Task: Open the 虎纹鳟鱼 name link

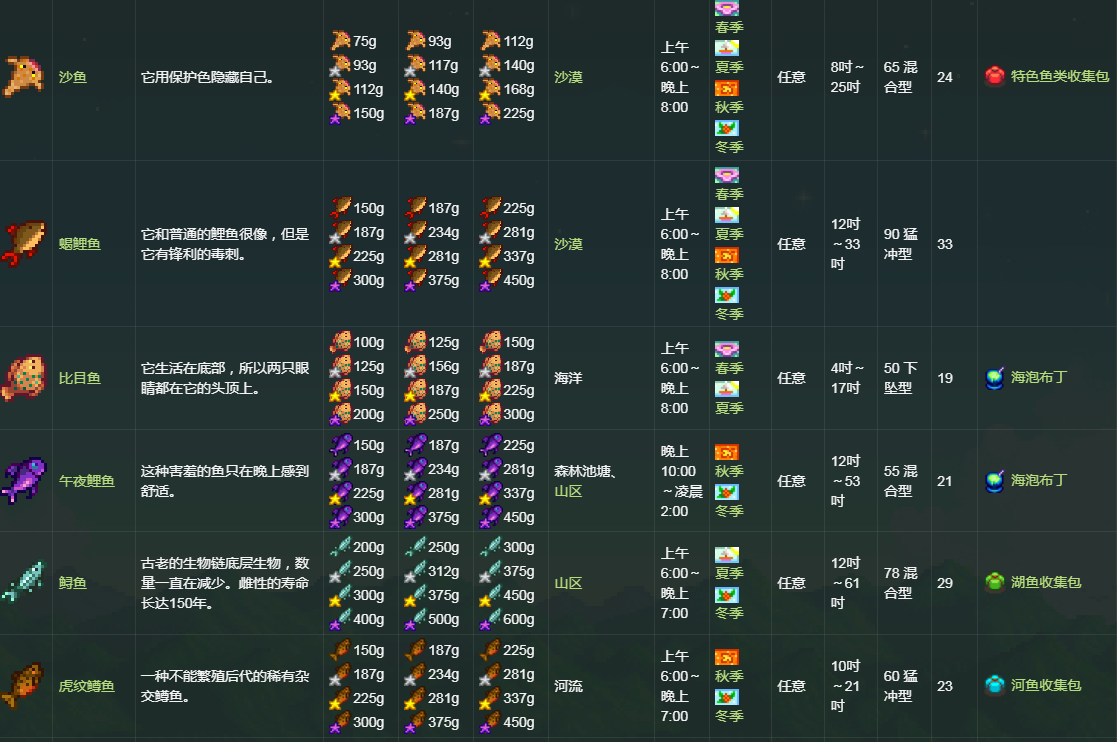Action: [86, 686]
